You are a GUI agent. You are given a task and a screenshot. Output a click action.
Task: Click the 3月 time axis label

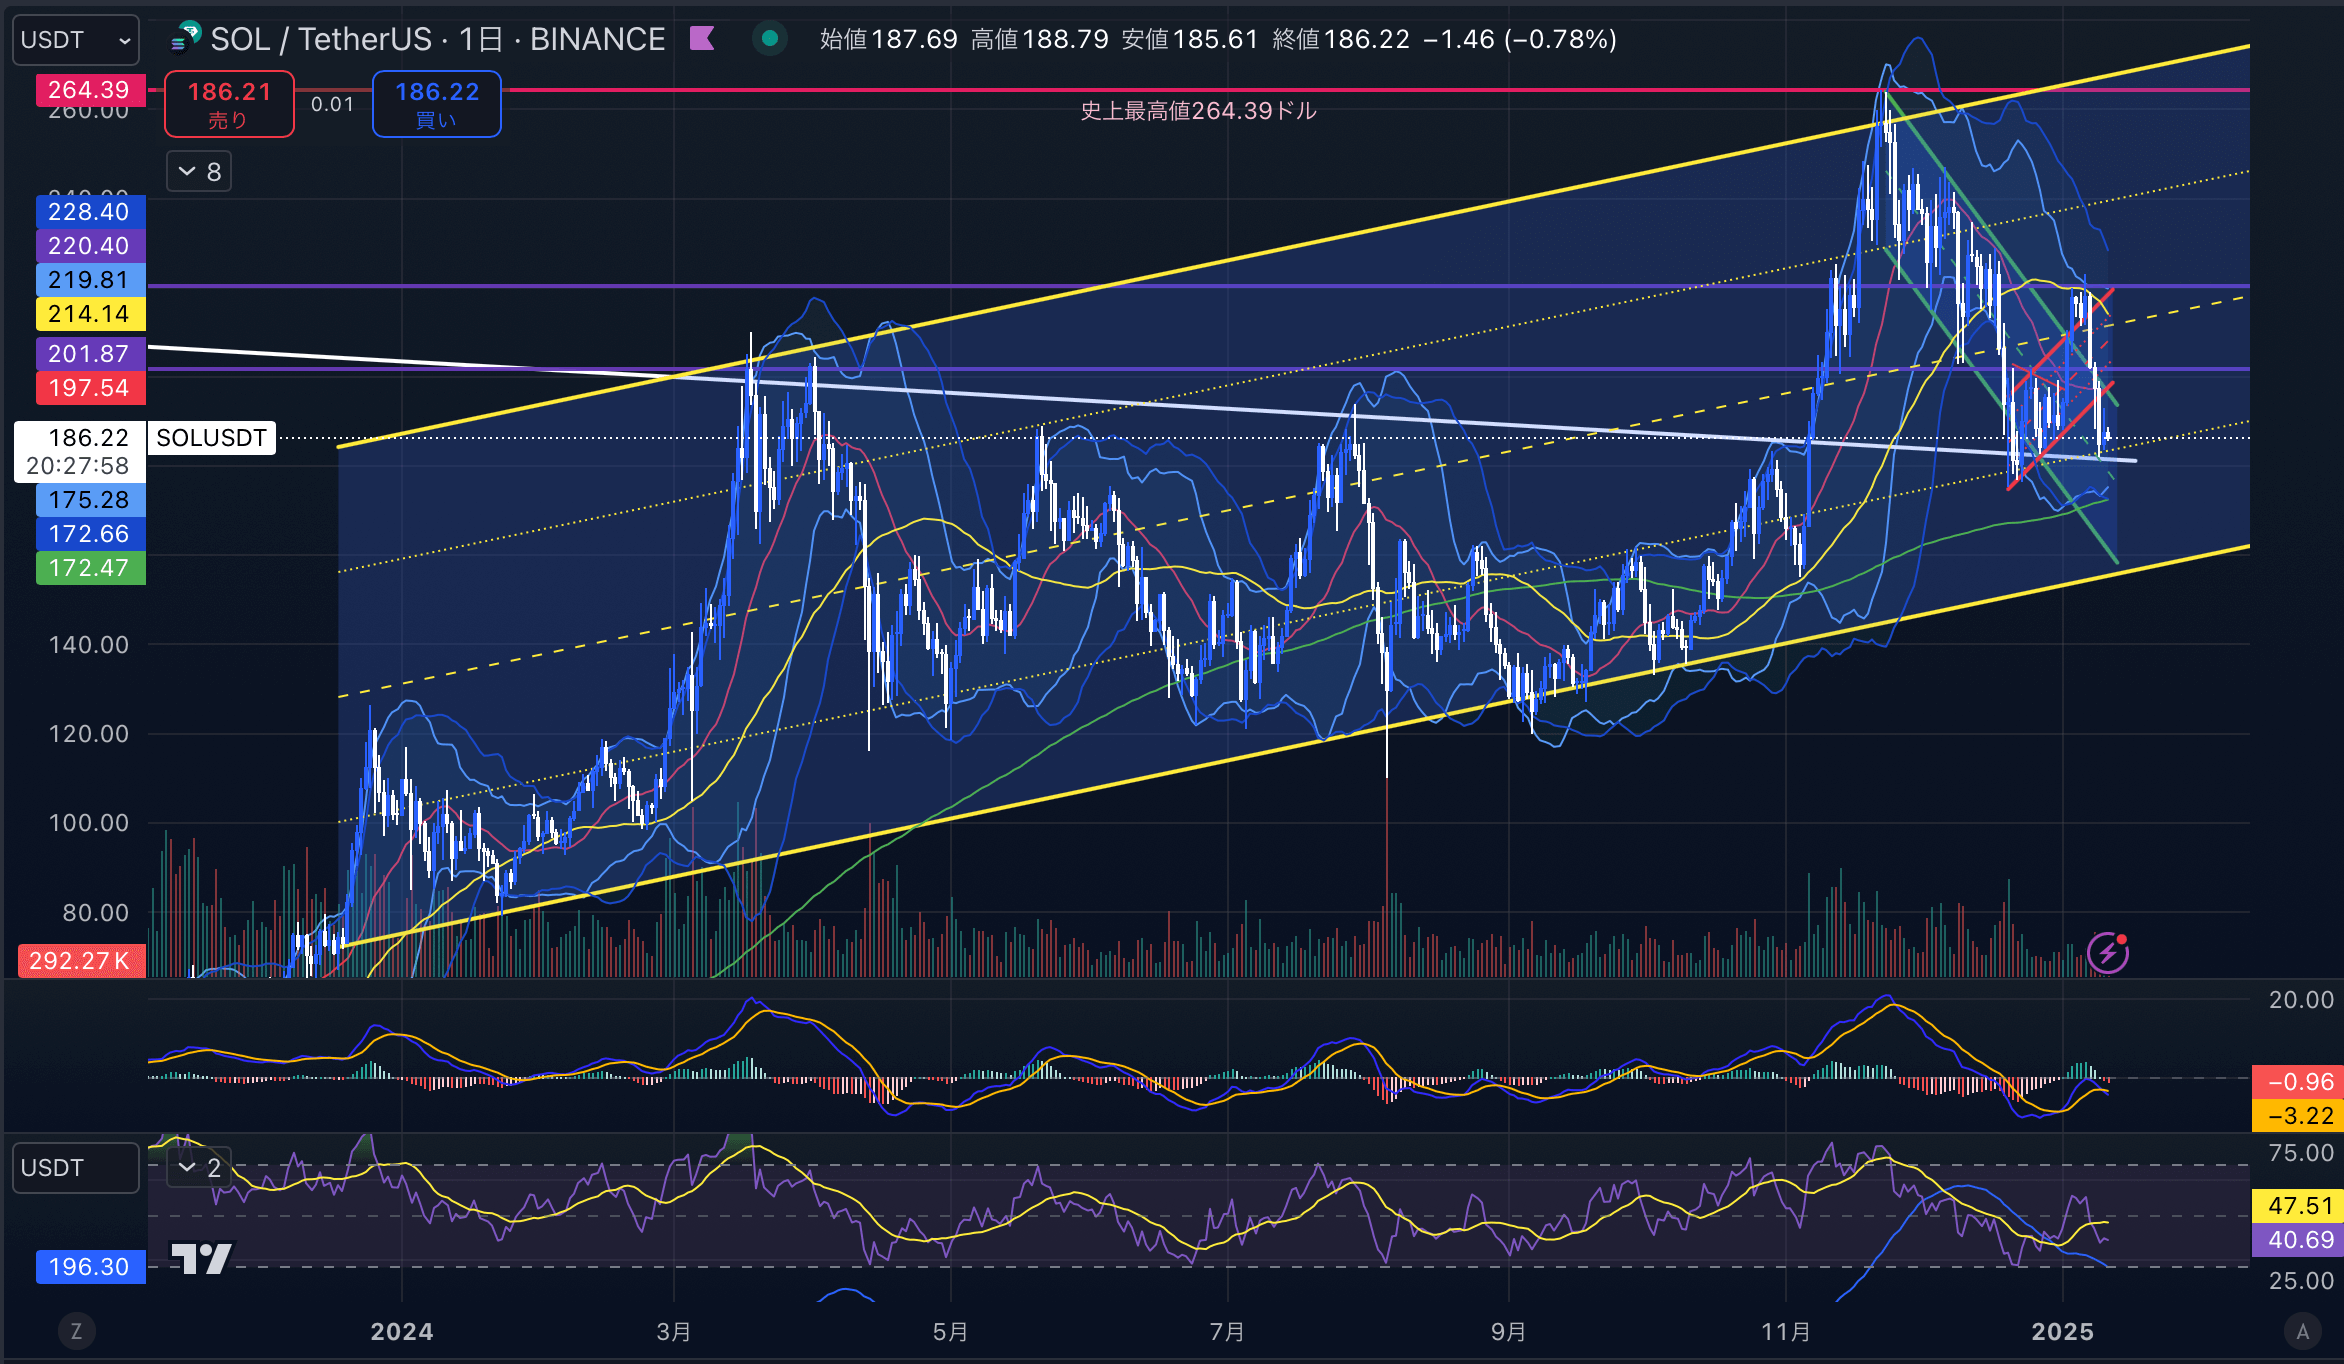(x=674, y=1332)
